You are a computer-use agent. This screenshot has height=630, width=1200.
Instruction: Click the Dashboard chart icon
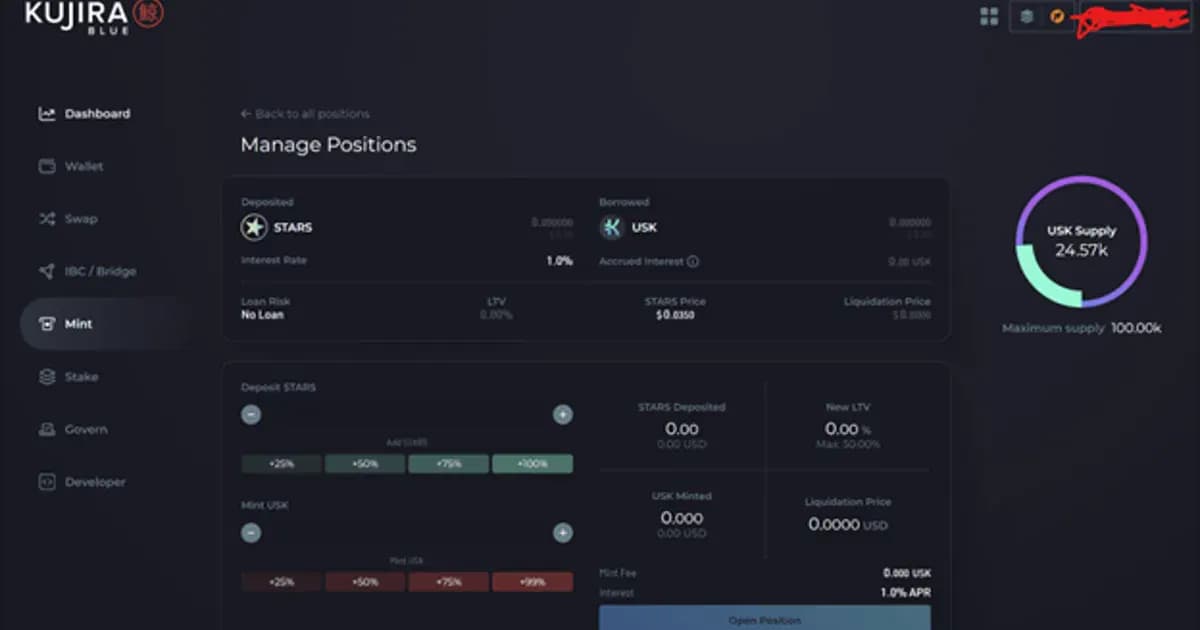[x=47, y=114]
